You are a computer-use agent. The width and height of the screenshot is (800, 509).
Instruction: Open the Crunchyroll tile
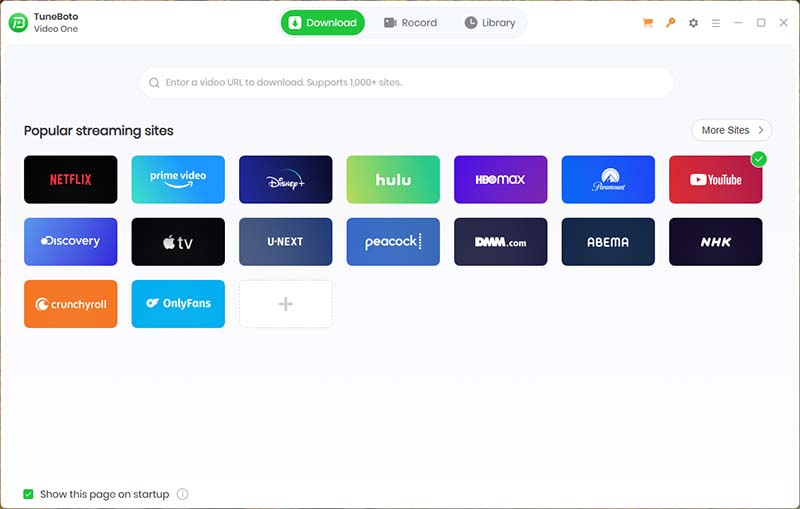tap(70, 304)
